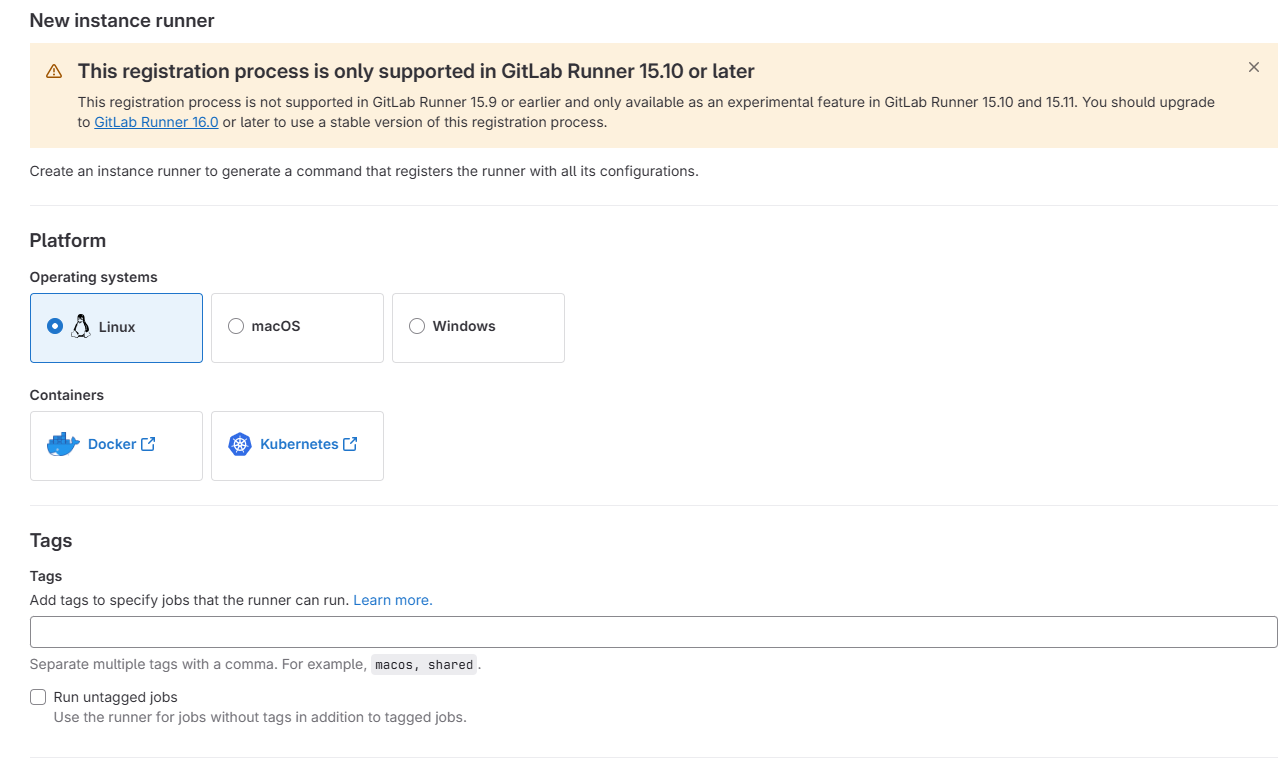Screen dimensions: 1287x769
Task: Click the Linux penguin icon
Action: (81, 326)
